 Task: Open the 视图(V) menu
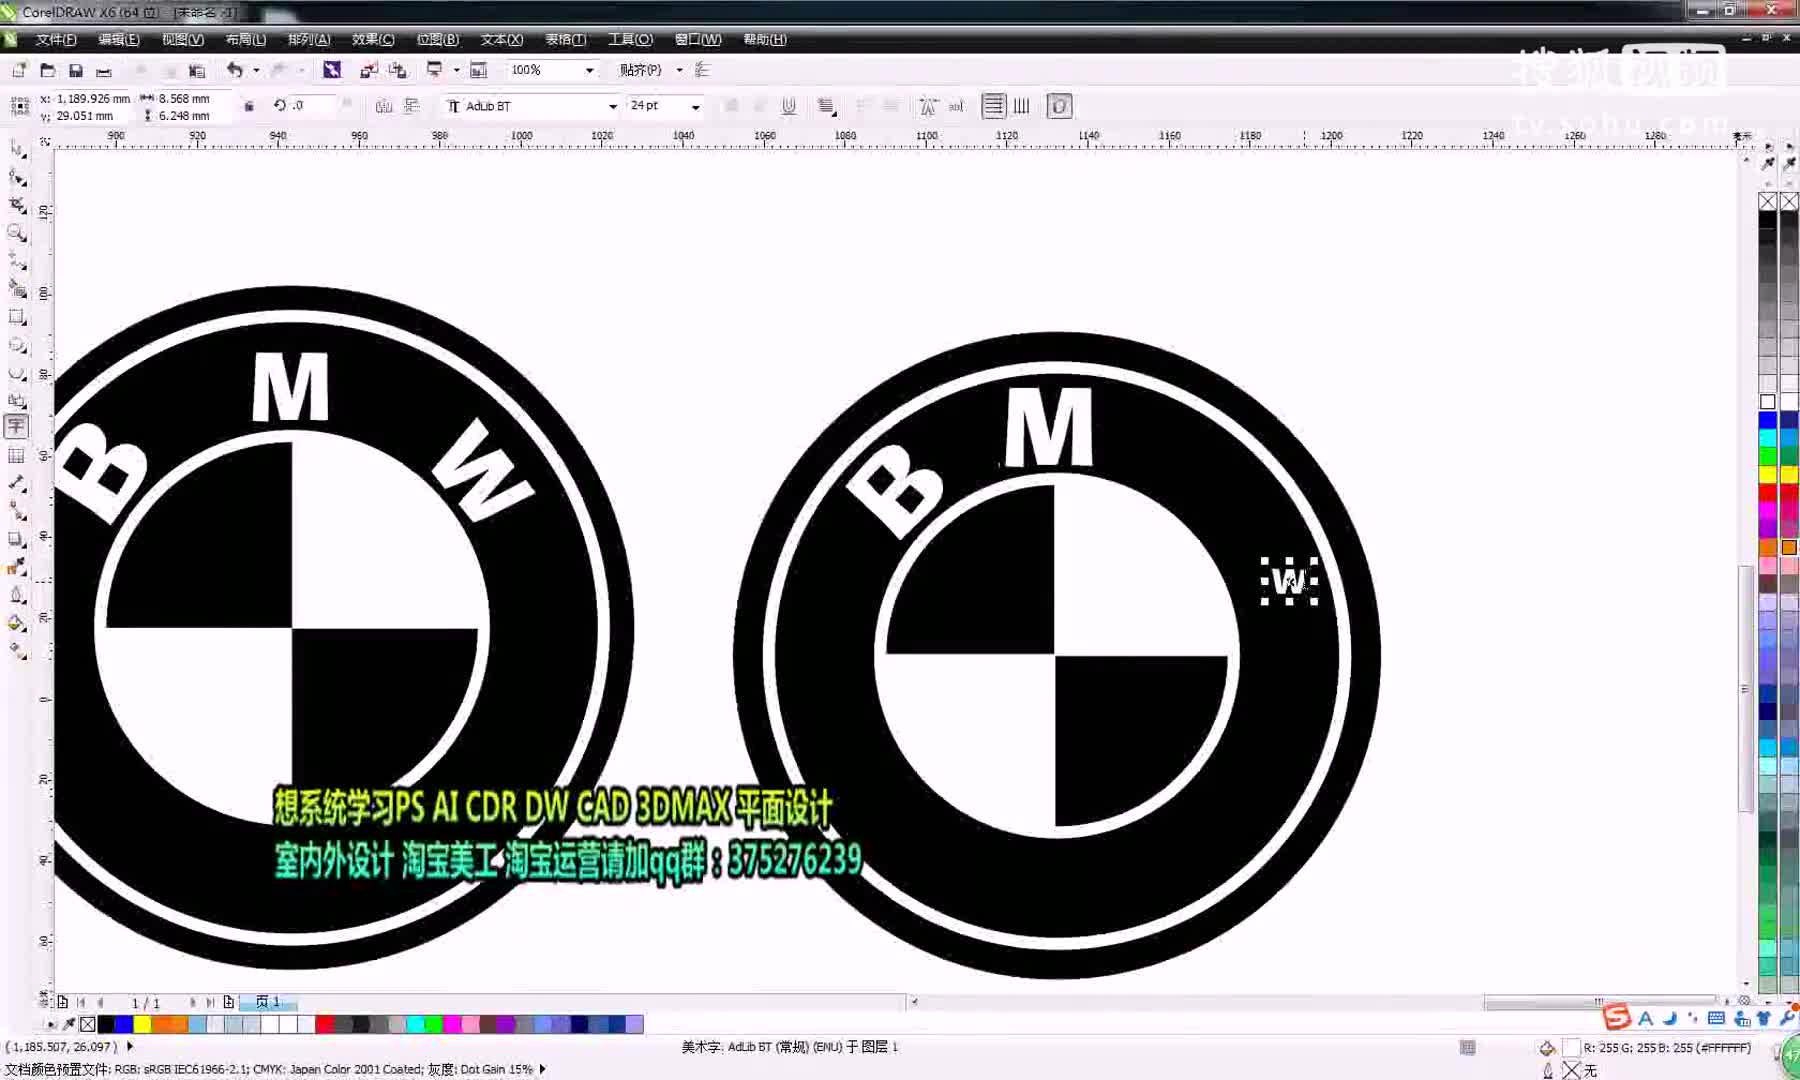pyautogui.click(x=183, y=40)
